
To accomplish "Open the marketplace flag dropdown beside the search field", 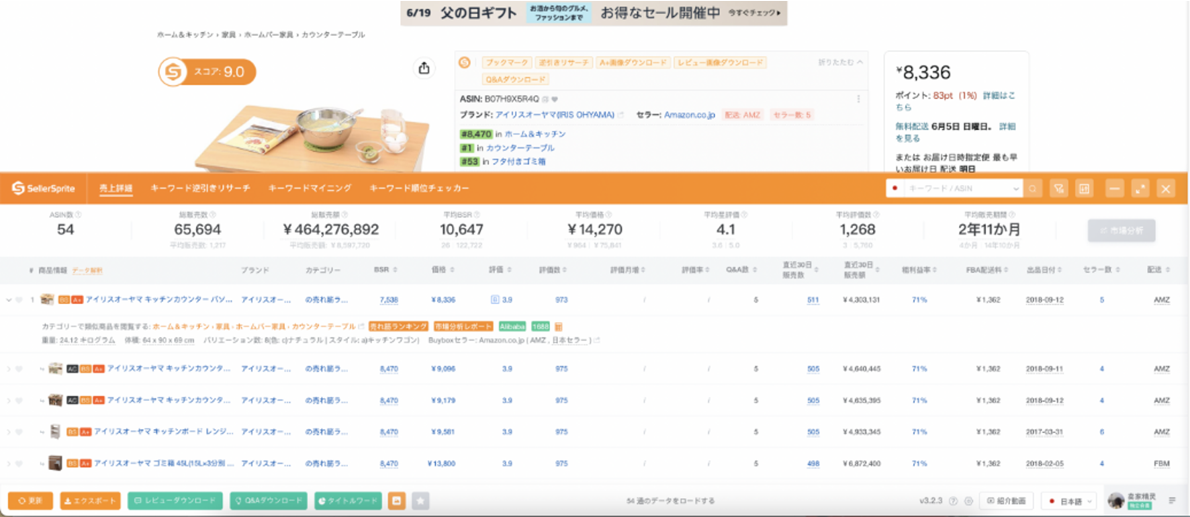I will 896,188.
